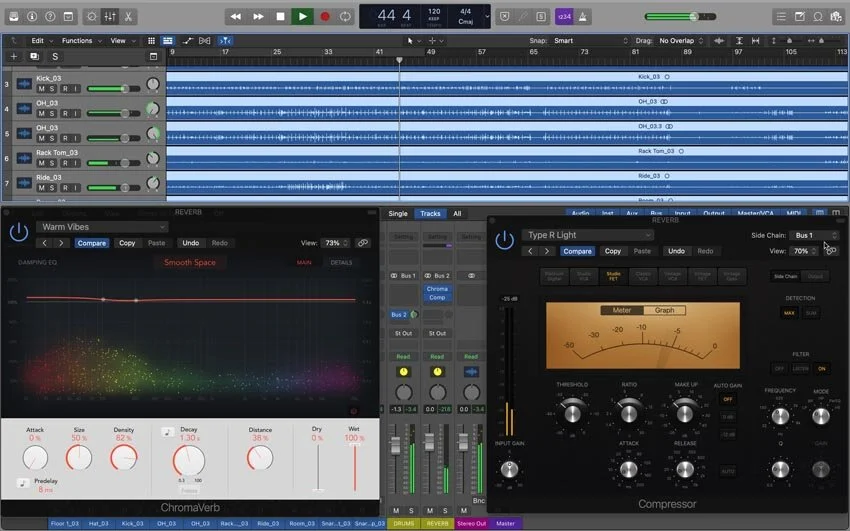850x531 pixels.
Task: Switch ChromaVerb to the DETAILS tab
Action: [x=341, y=262]
